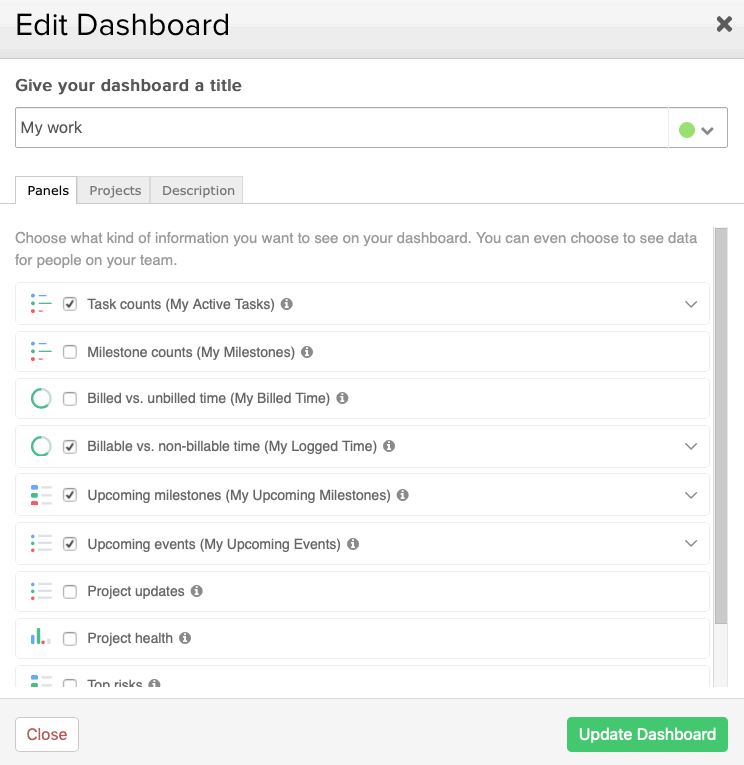The image size is (744, 765).
Task: Click the red Close button
Action: click(x=47, y=734)
